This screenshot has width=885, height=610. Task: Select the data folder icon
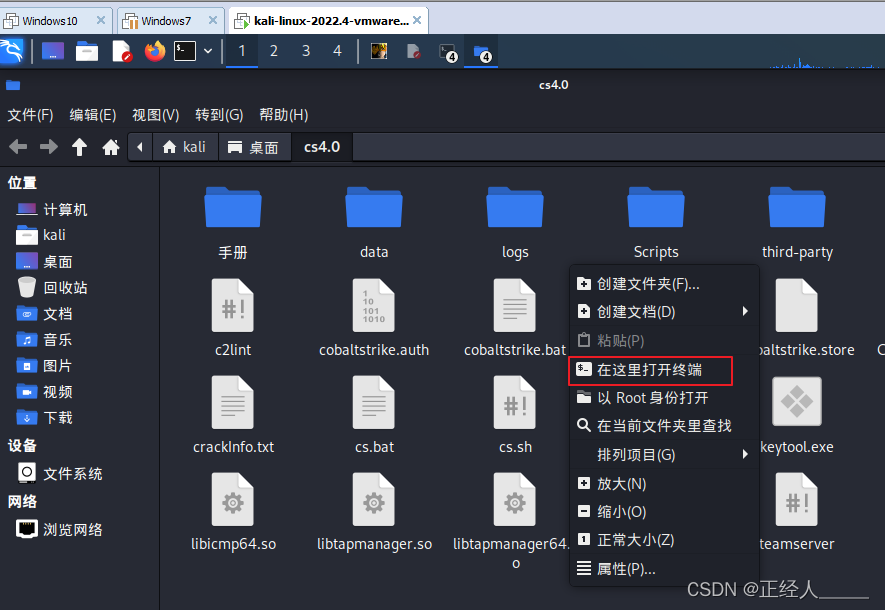(374, 208)
